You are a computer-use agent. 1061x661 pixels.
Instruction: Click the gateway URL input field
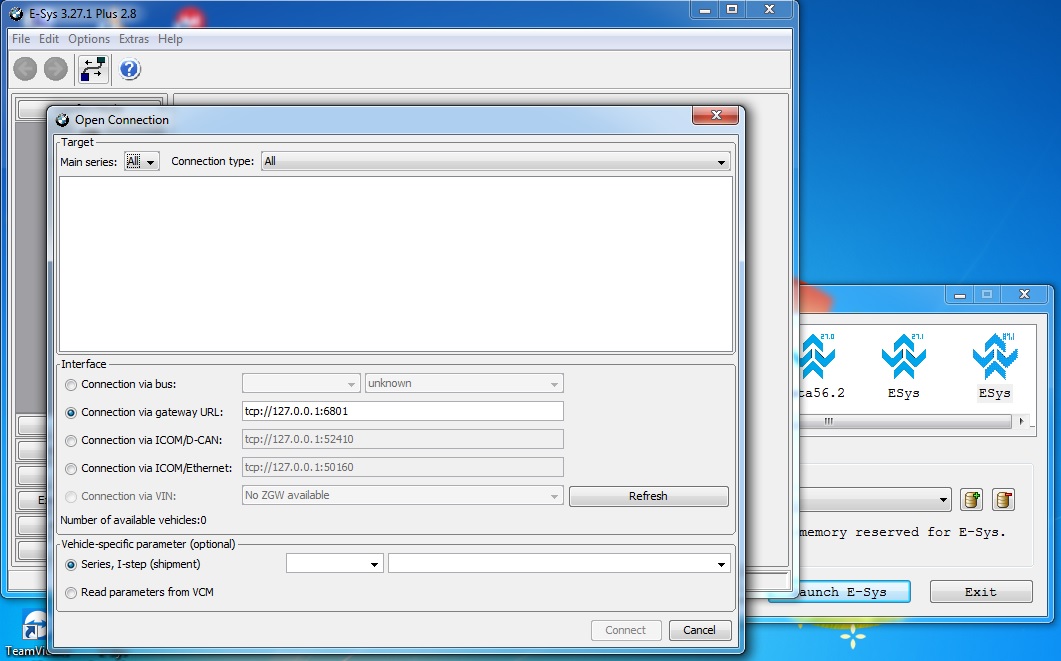[x=403, y=411]
